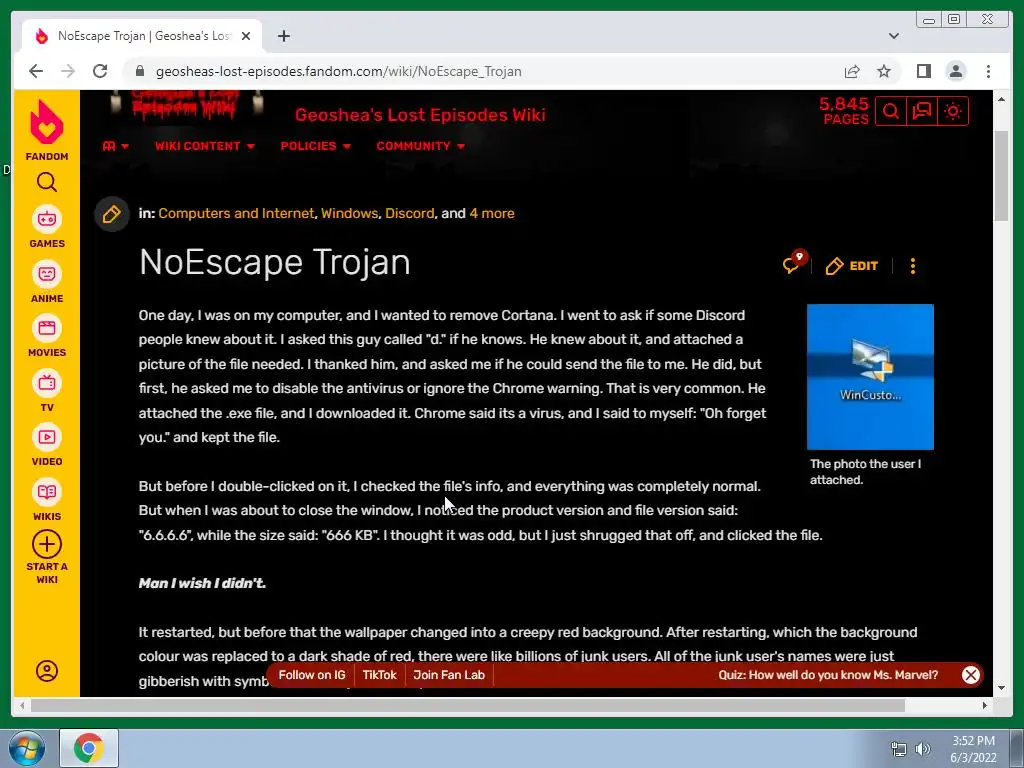1024x768 pixels.
Task: Click the horizontal scrollbar thumb
Action: click(x=468, y=705)
